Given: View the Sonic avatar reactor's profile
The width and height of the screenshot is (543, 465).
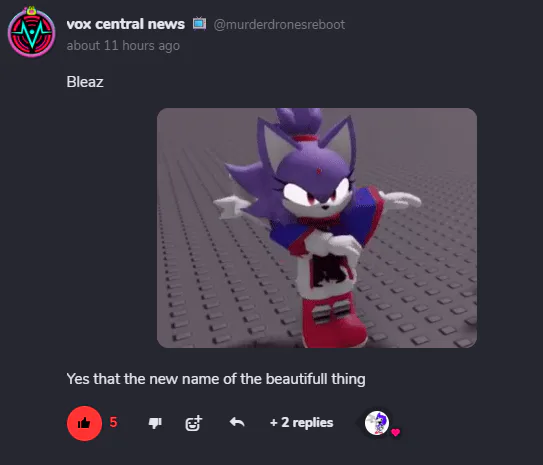Looking at the screenshot, I should (x=377, y=423).
